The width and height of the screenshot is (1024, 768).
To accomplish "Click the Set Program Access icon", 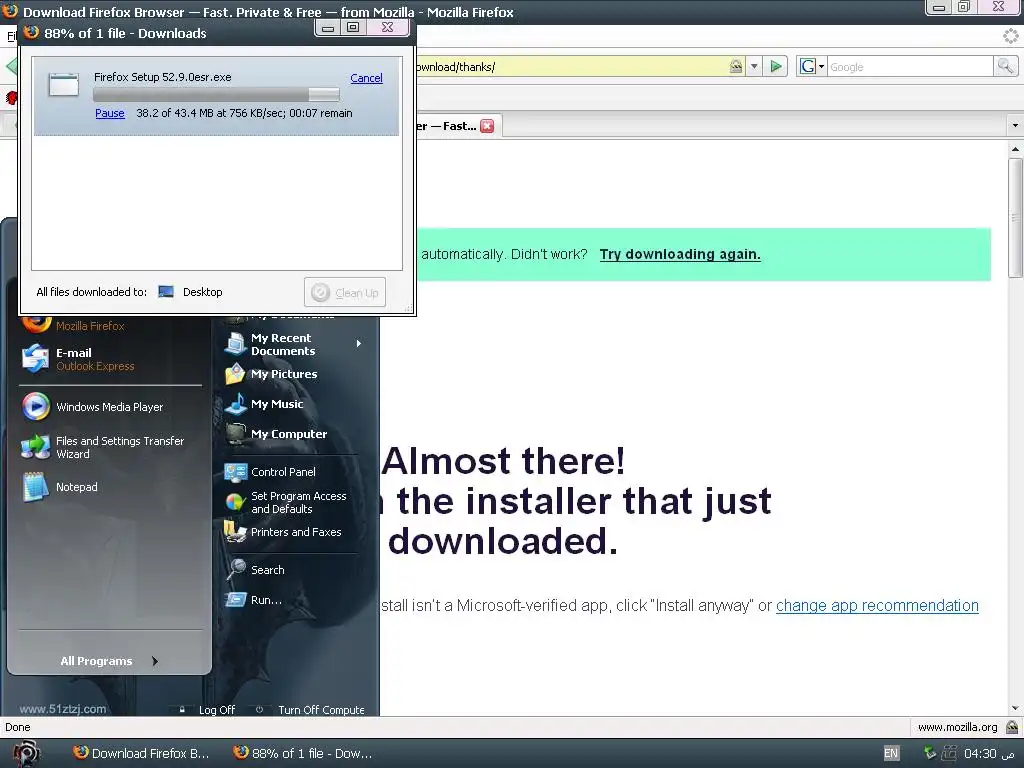I will (235, 502).
